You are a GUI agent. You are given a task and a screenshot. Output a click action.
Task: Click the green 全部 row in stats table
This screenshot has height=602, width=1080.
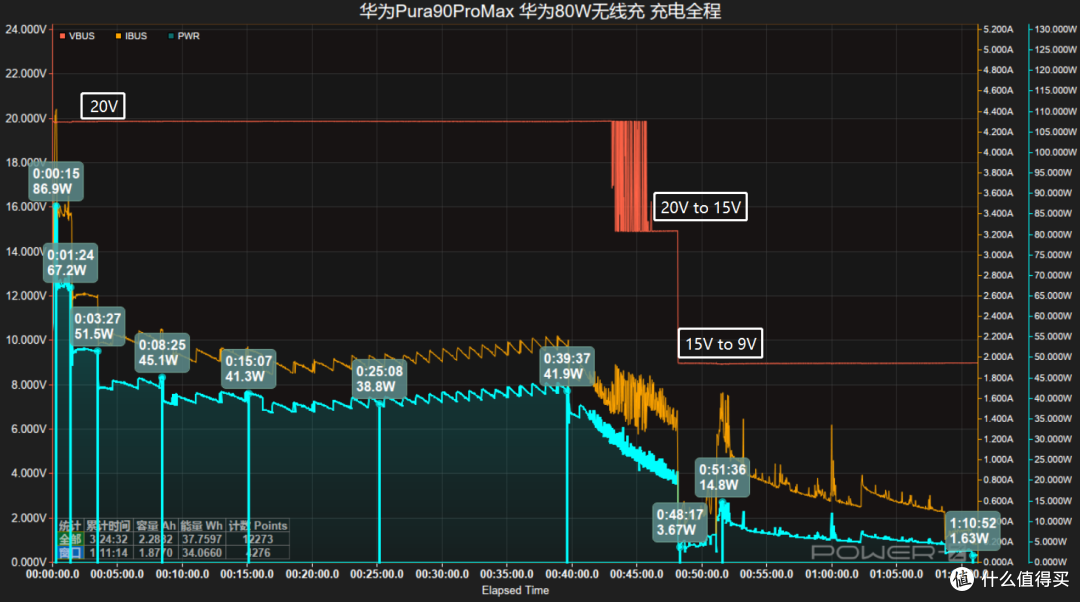(x=174, y=539)
